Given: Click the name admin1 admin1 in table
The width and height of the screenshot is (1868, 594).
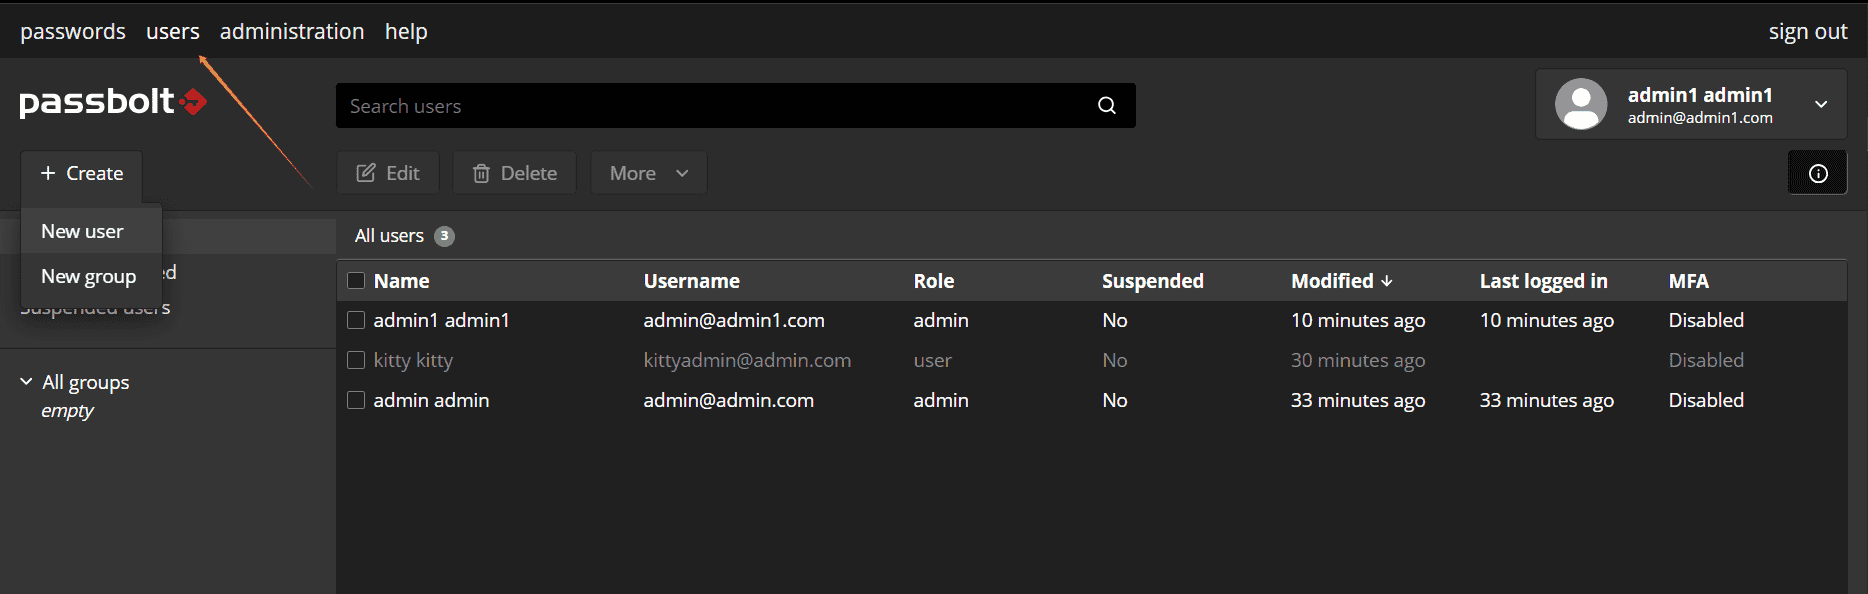Looking at the screenshot, I should pyautogui.click(x=441, y=320).
